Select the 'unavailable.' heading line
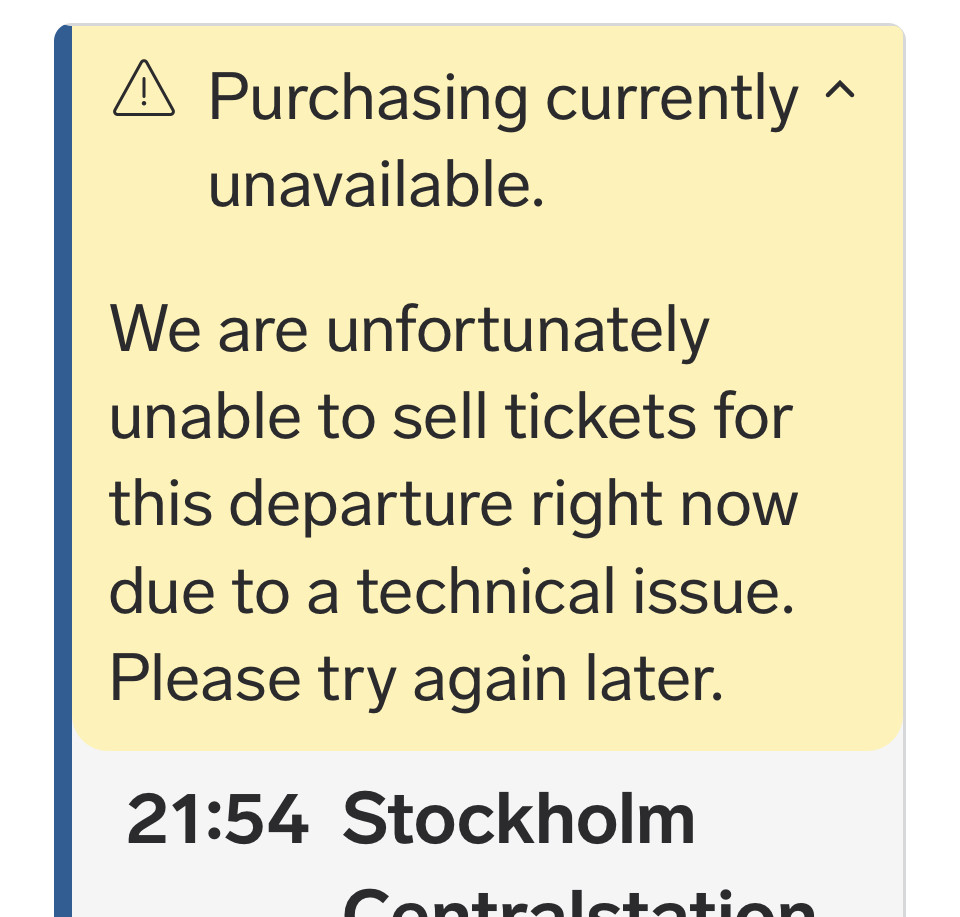Viewport: 960px width, 917px height. [x=376, y=186]
